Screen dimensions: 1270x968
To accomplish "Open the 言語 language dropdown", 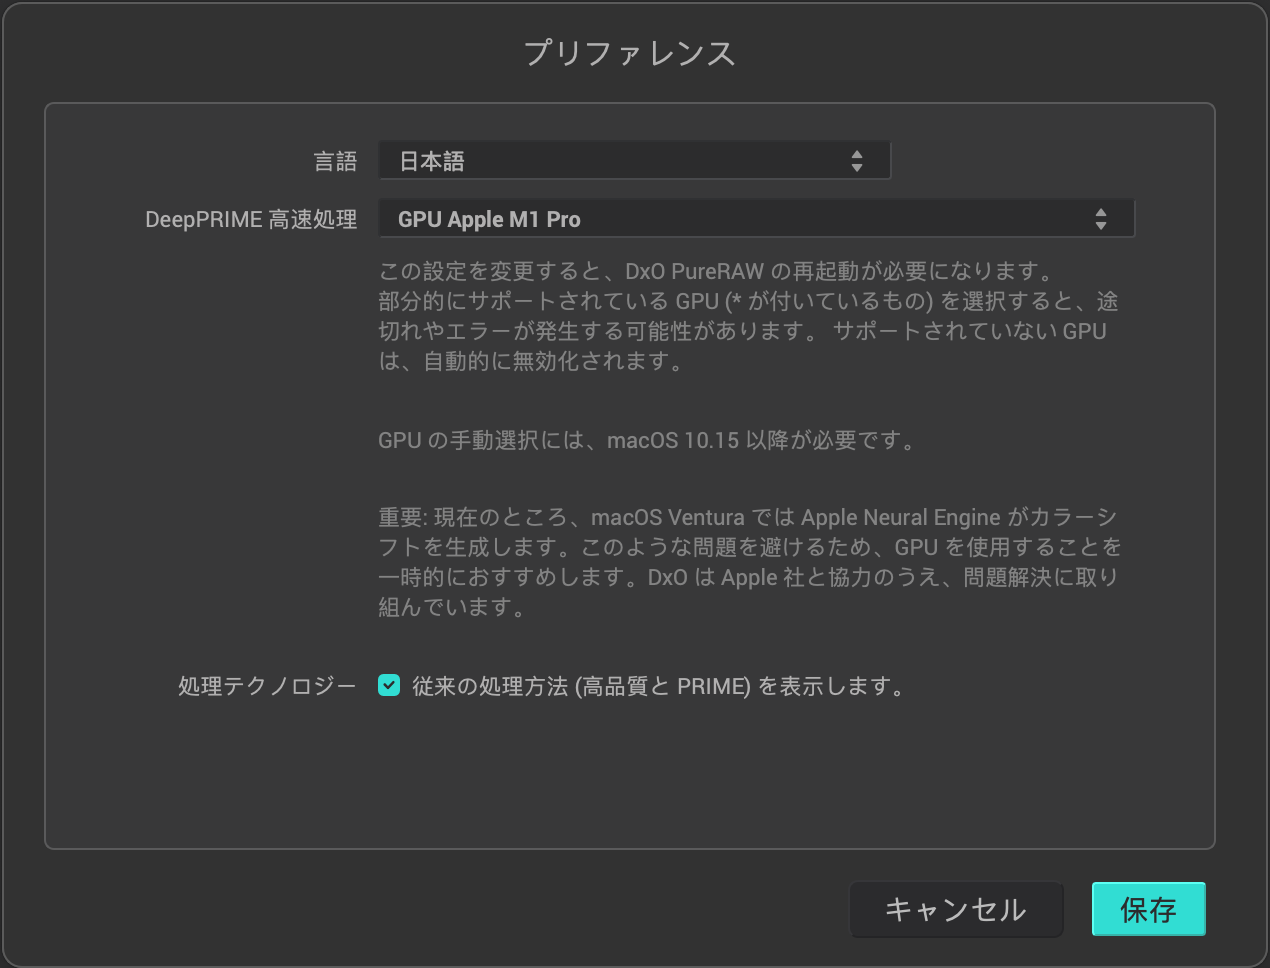I will [x=634, y=160].
